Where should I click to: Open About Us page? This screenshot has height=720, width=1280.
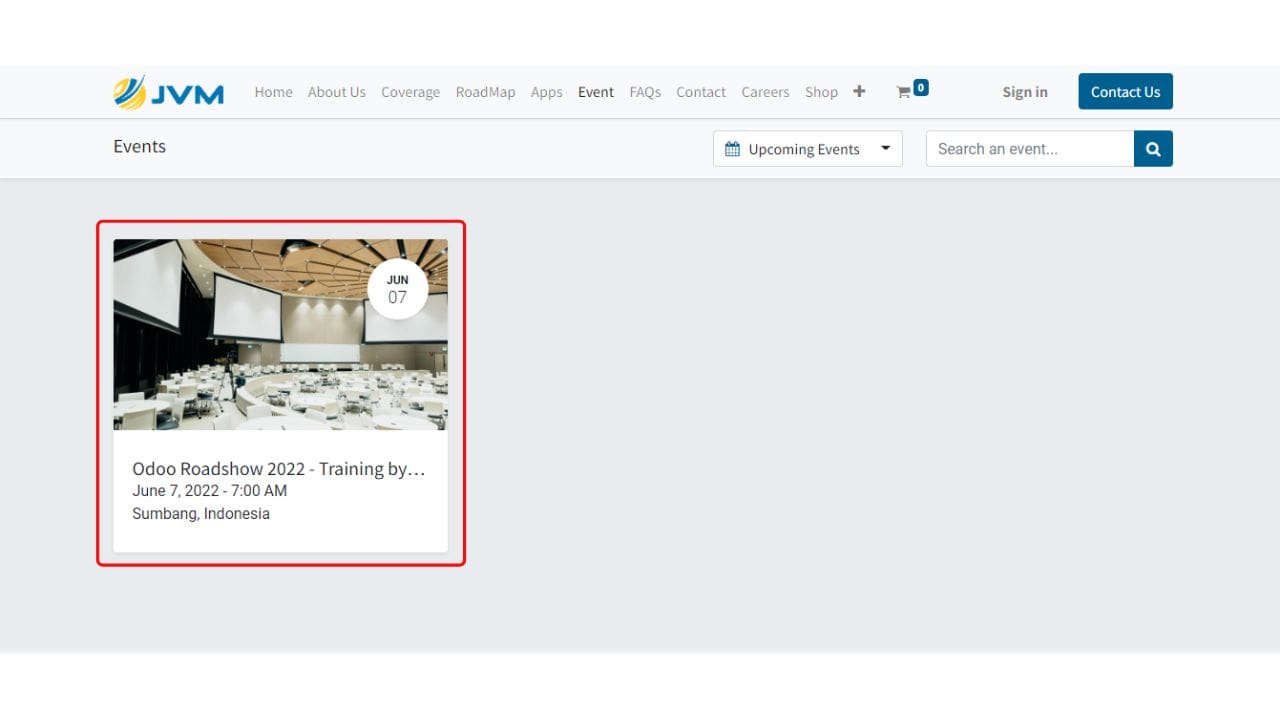[336, 92]
